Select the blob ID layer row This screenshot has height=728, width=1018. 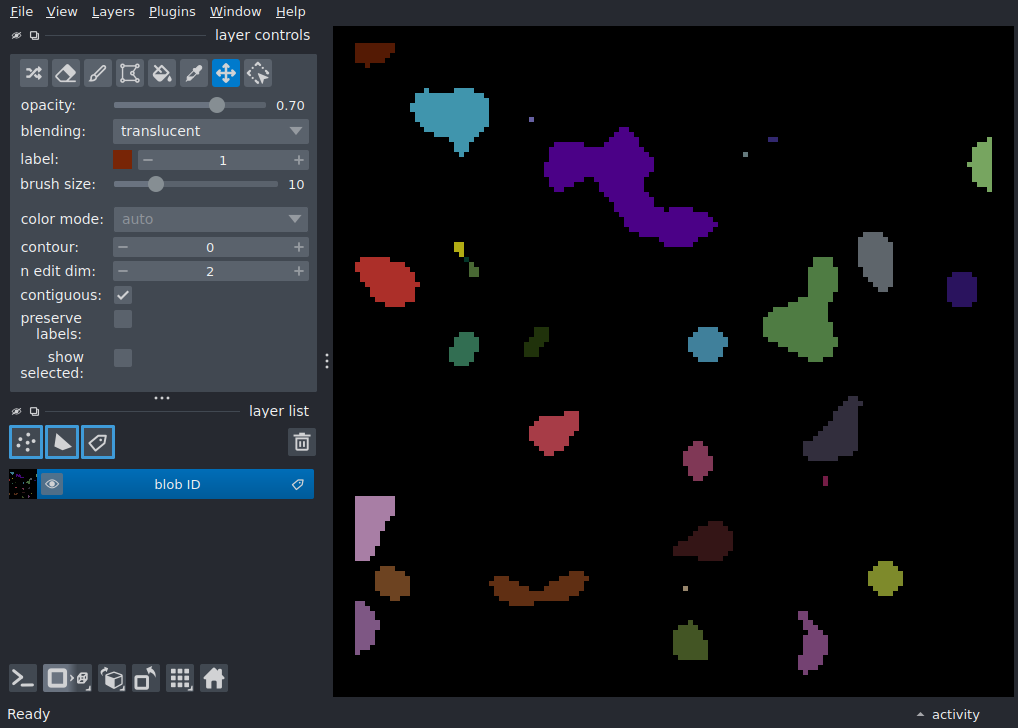(x=161, y=484)
